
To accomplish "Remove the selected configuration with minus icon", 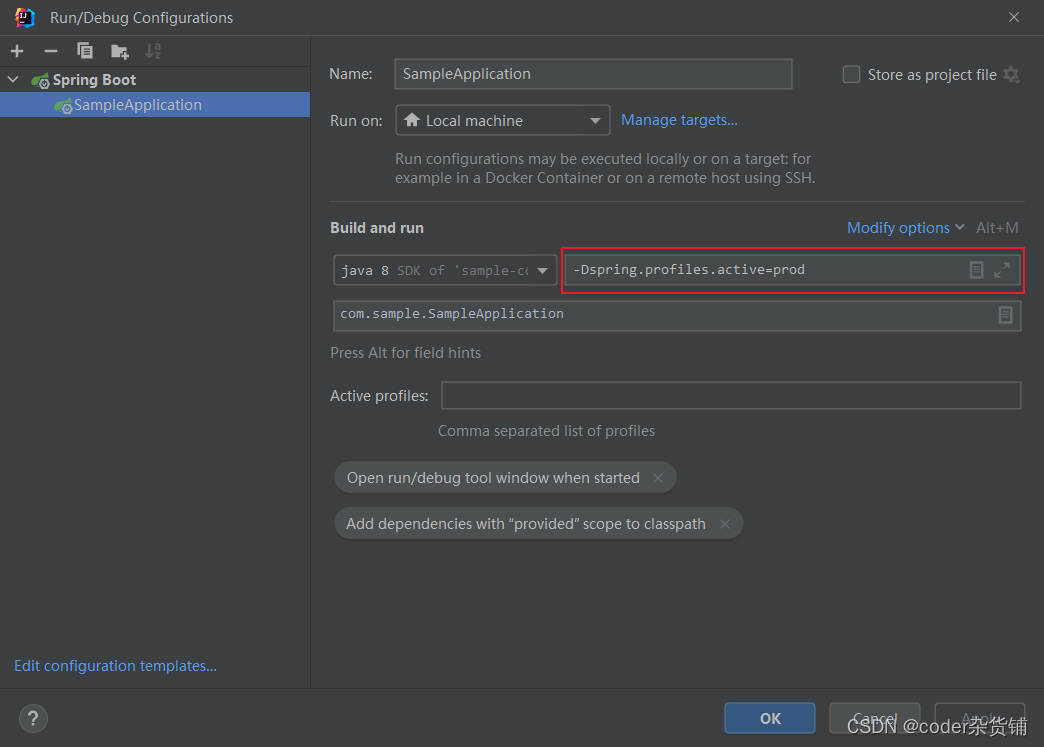I will click(51, 51).
